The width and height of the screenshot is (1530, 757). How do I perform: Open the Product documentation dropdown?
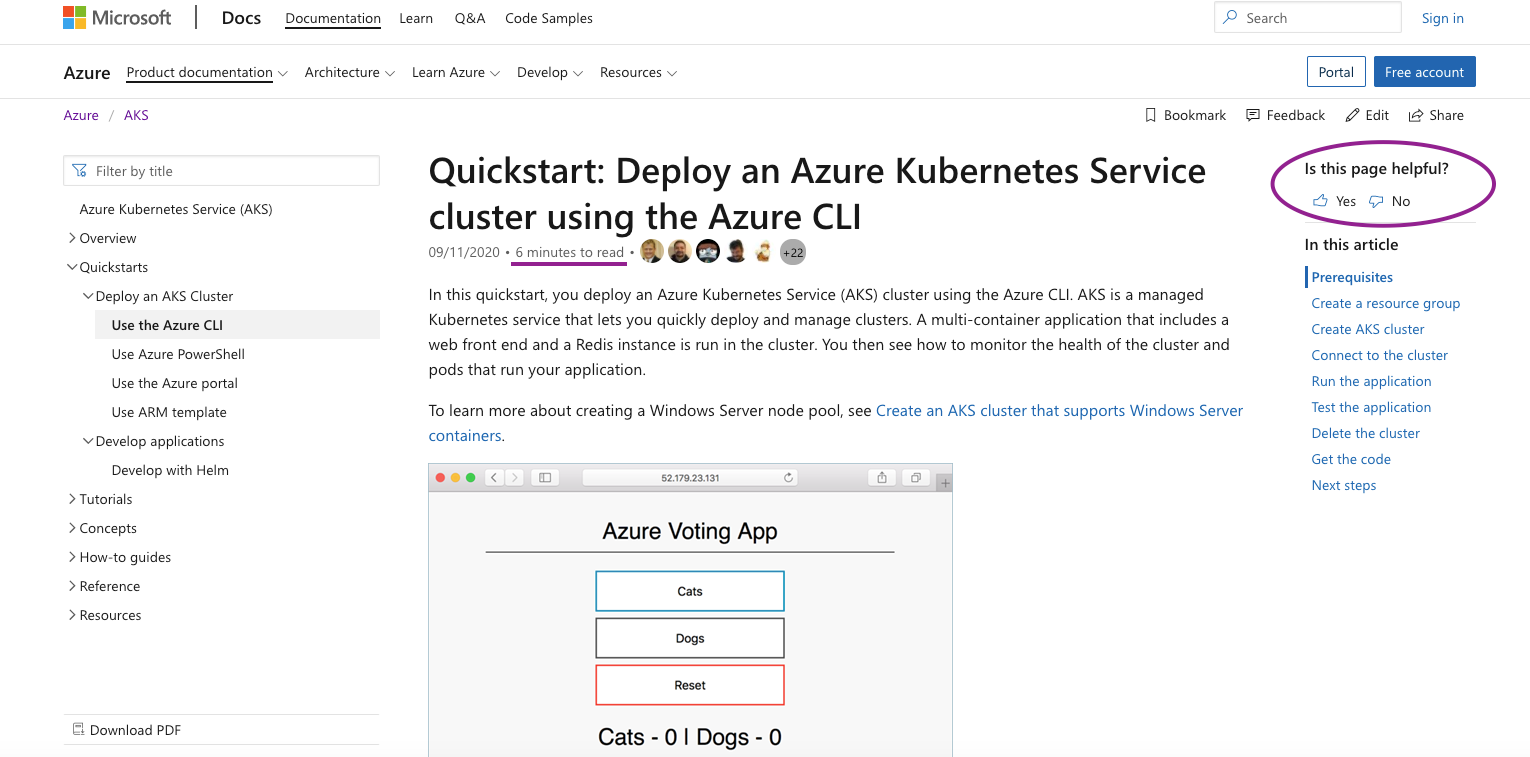[x=207, y=72]
